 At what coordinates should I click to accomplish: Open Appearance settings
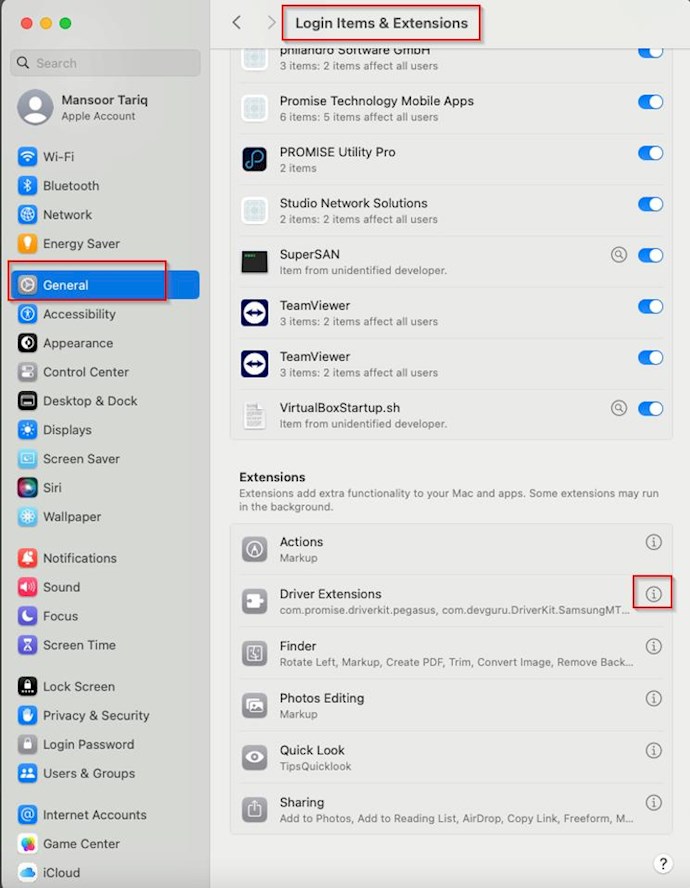[65, 343]
